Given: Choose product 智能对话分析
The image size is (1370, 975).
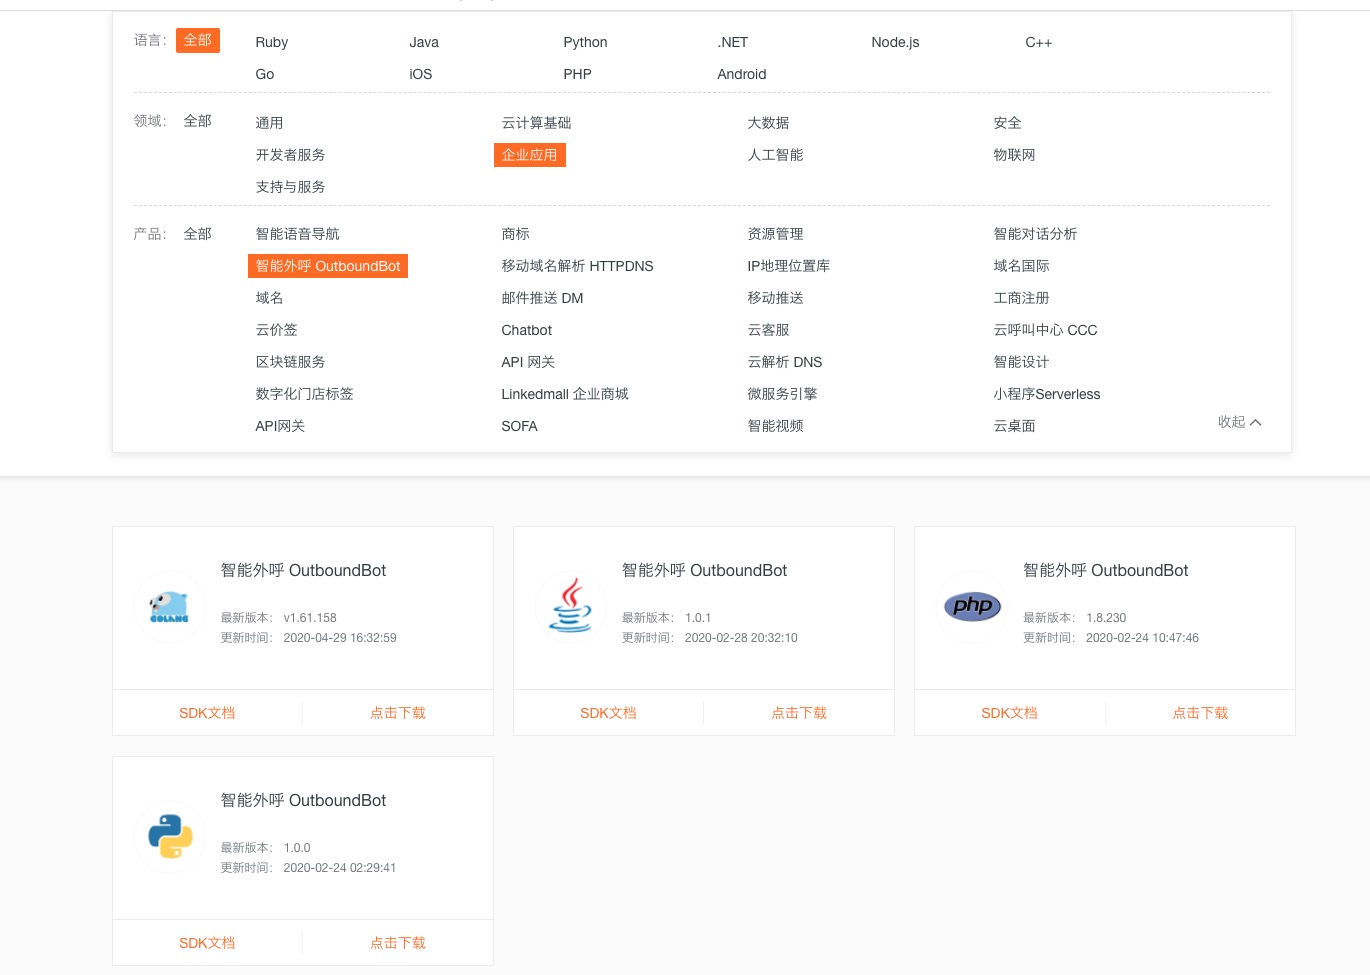Looking at the screenshot, I should pos(1035,234).
